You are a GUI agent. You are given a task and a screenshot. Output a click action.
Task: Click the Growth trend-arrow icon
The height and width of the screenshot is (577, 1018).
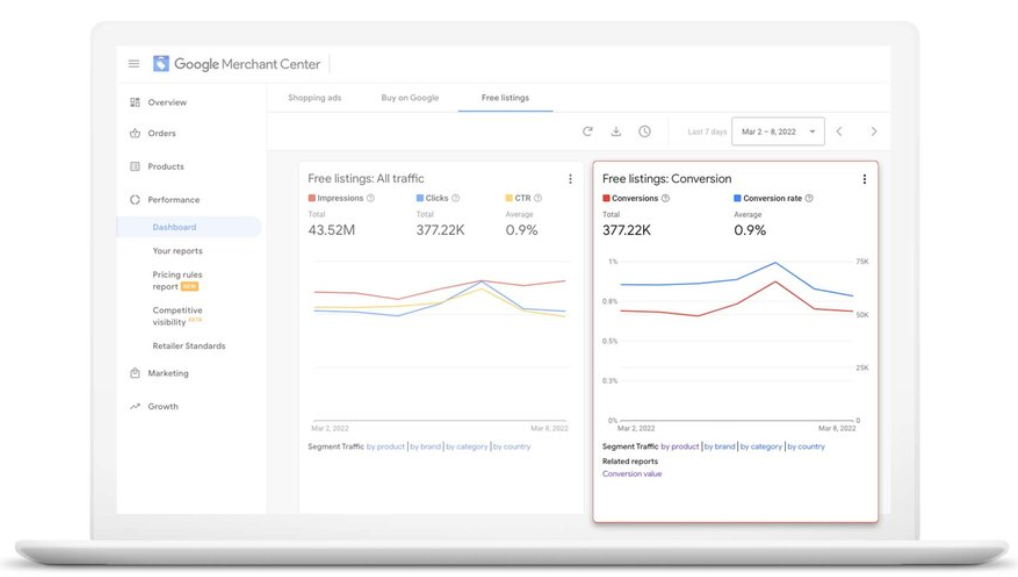[136, 406]
